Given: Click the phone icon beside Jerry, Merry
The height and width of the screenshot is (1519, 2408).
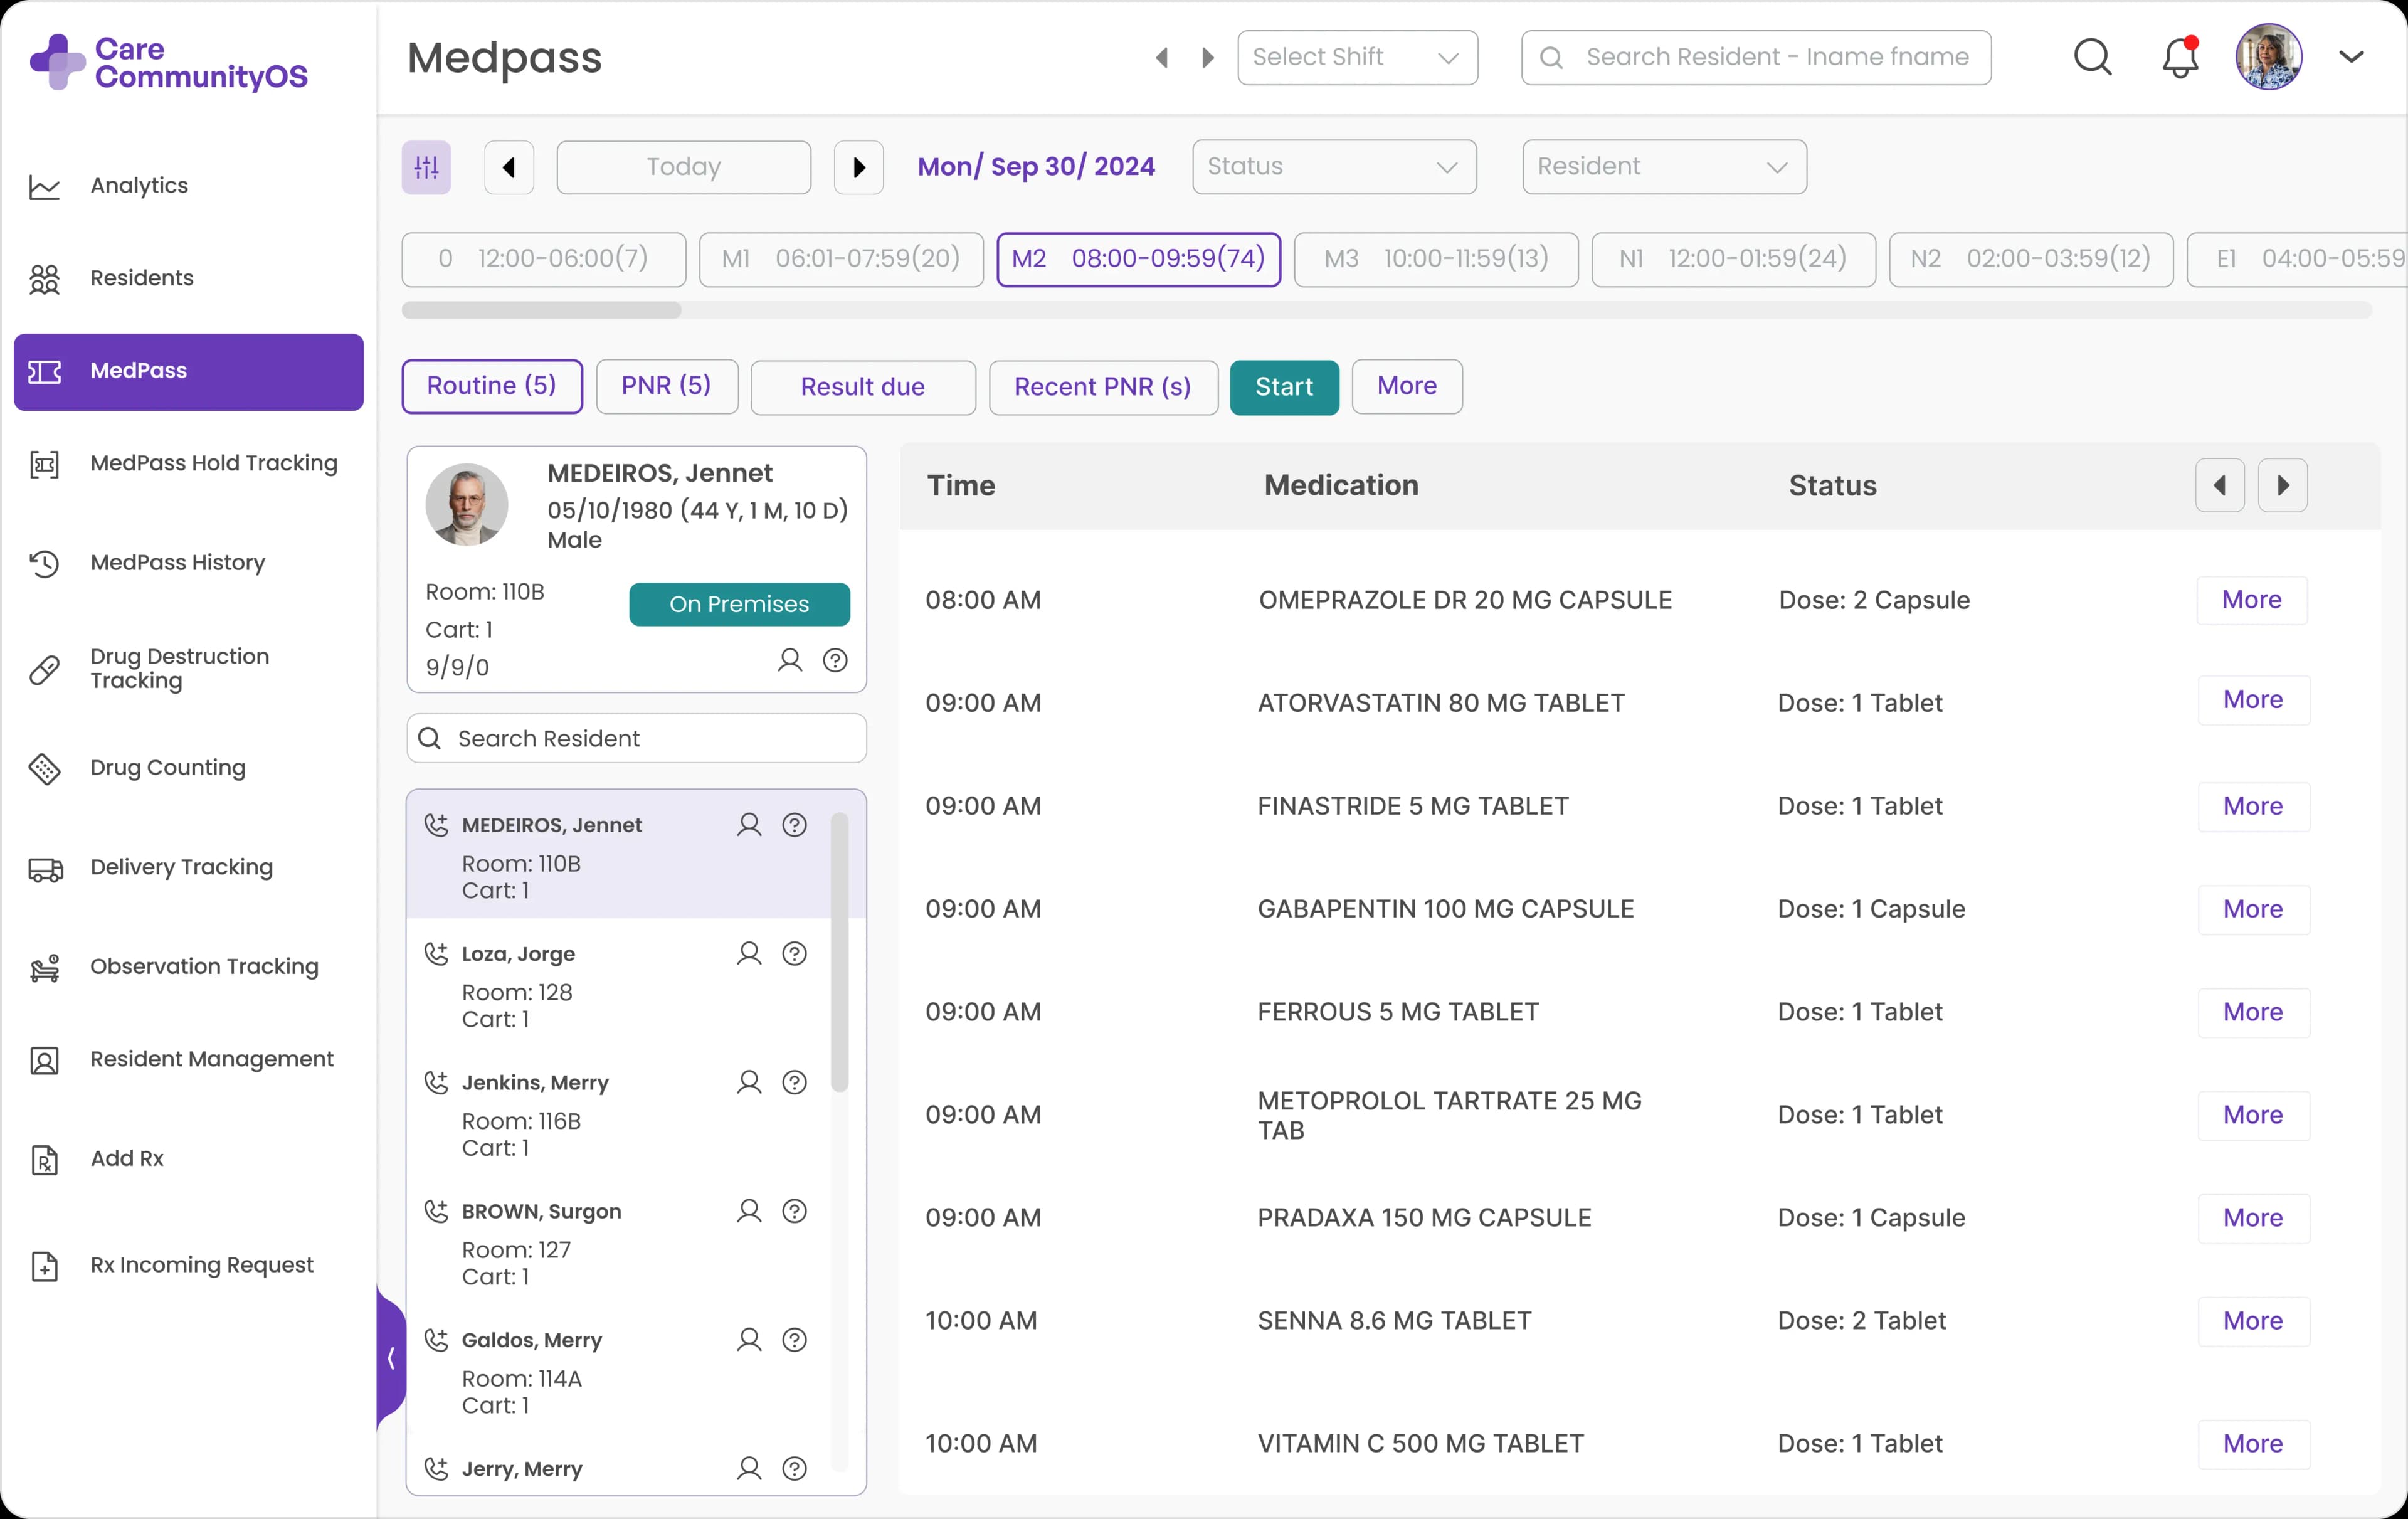Looking at the screenshot, I should [436, 1469].
